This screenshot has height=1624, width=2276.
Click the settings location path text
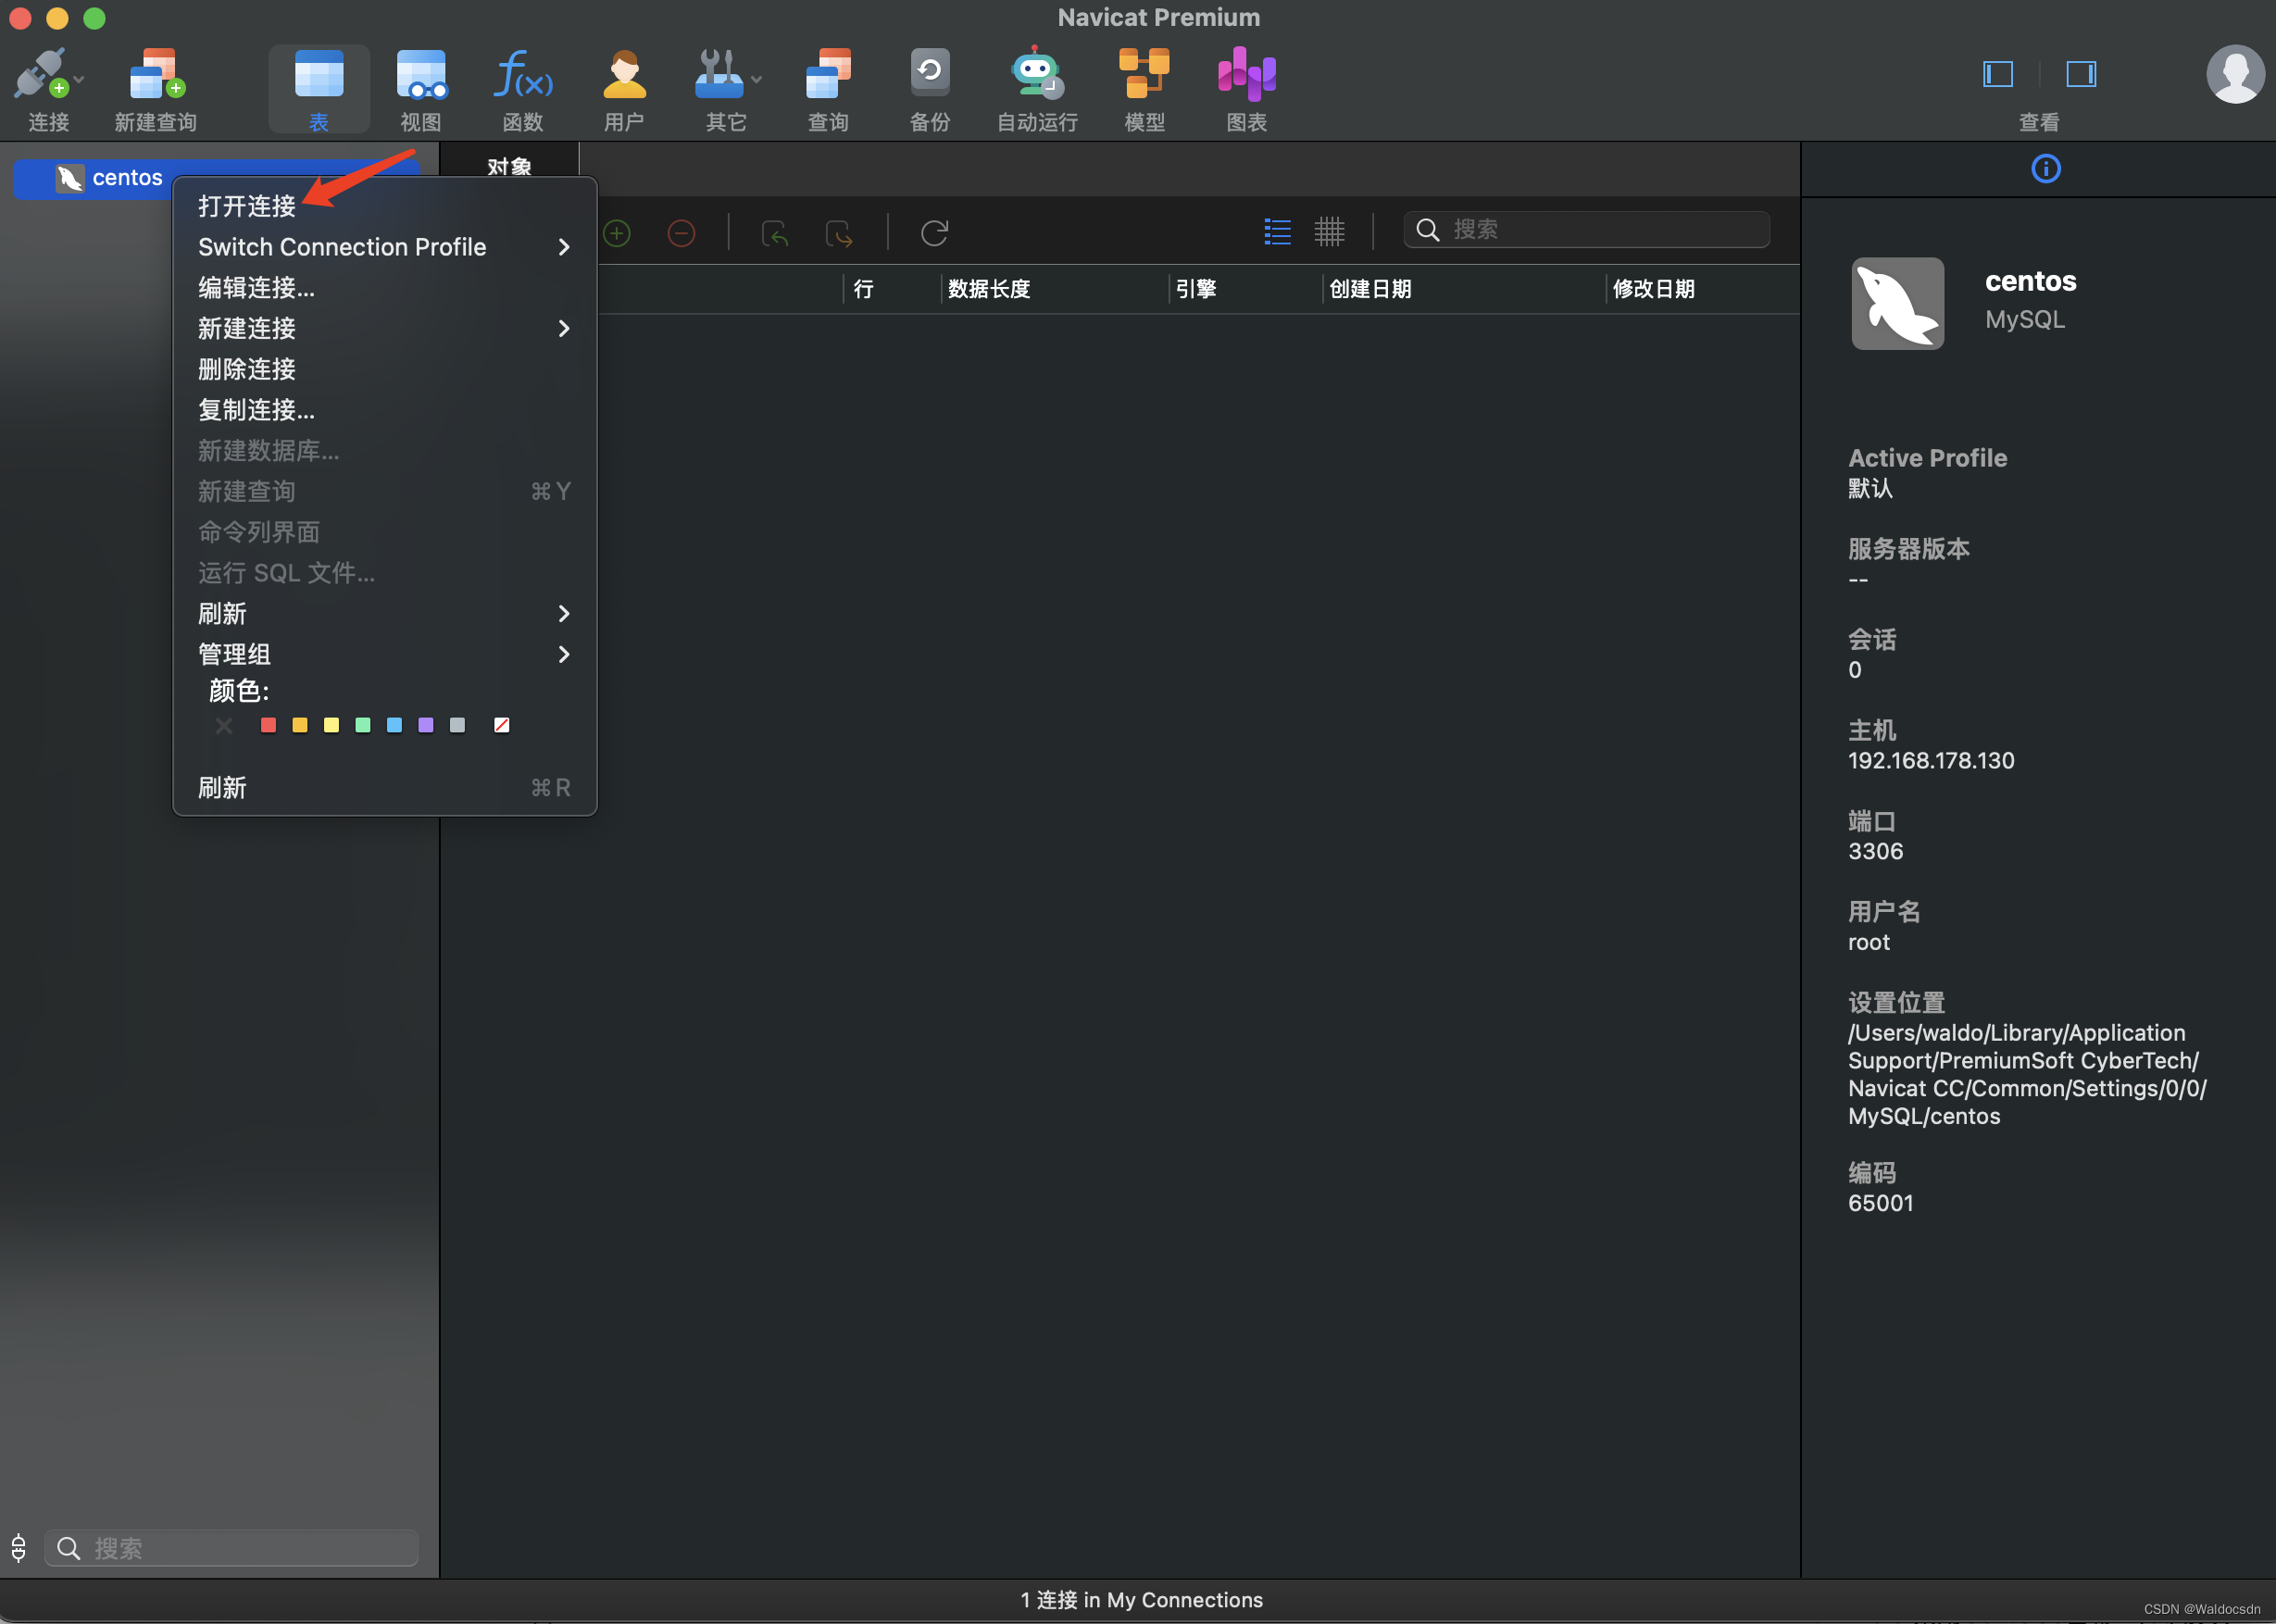click(x=2027, y=1075)
